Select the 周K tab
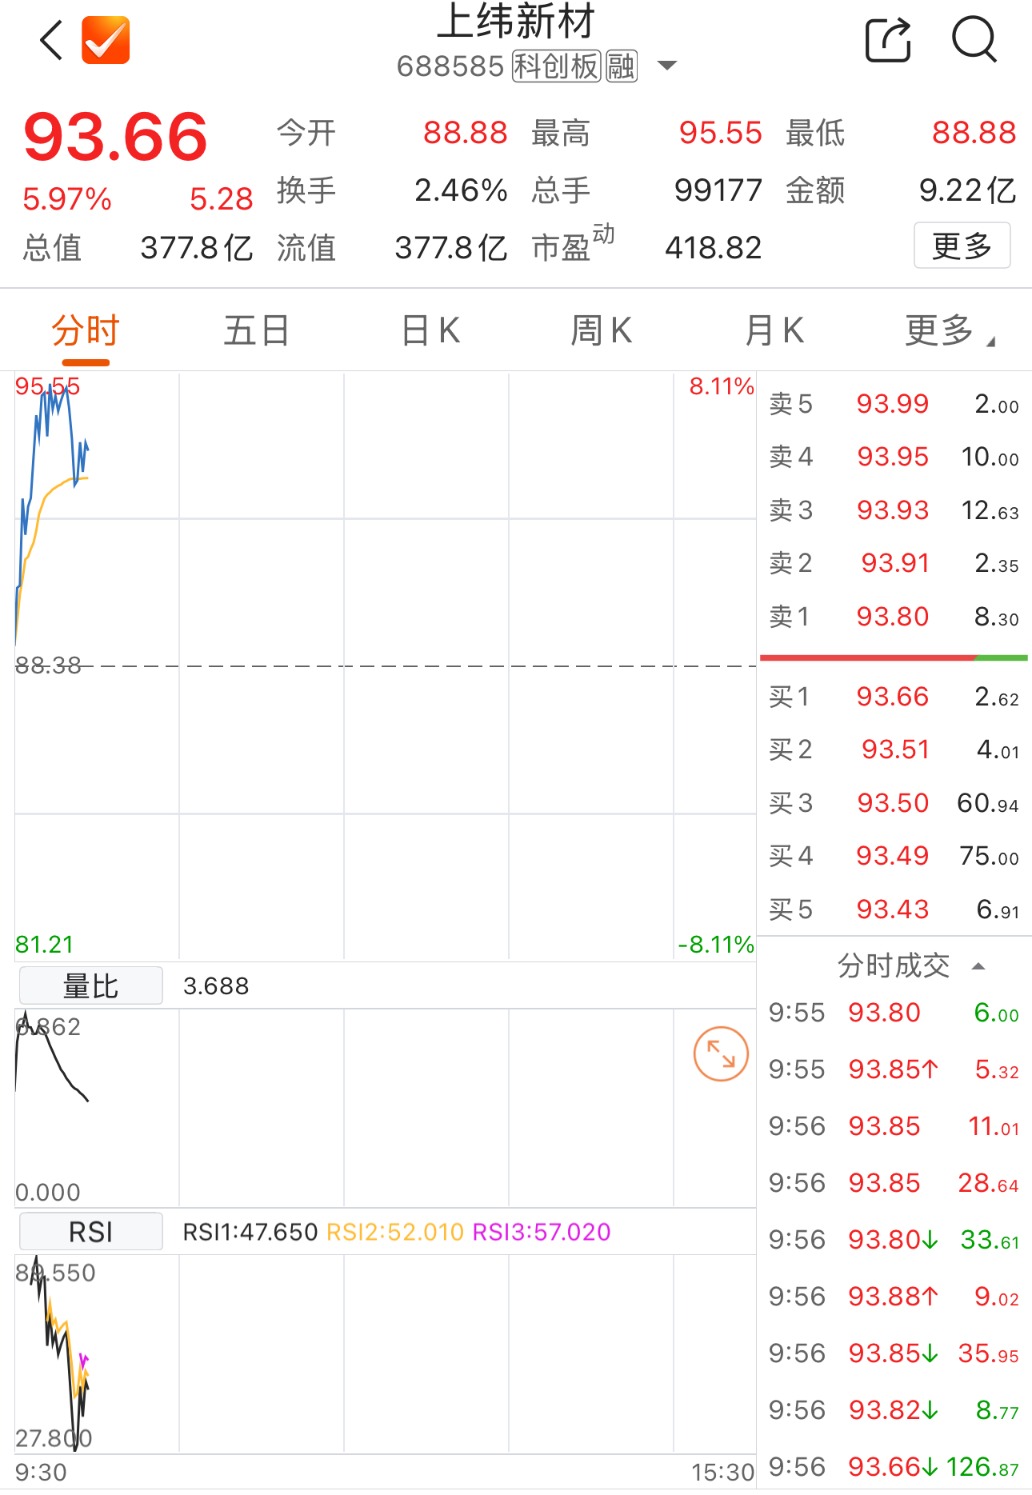 pos(601,330)
